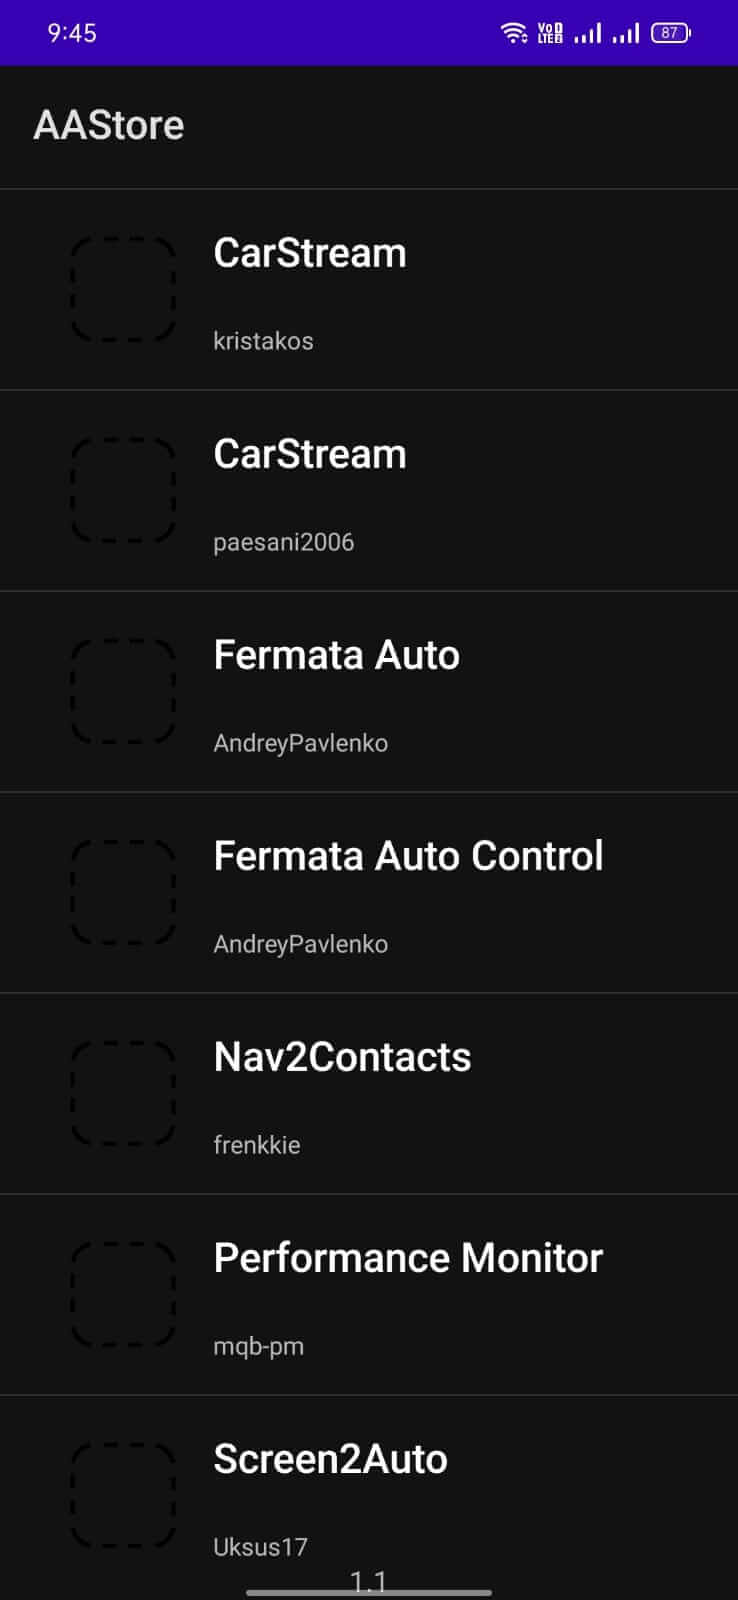Tap the Fermata Auto app icon

(123, 691)
